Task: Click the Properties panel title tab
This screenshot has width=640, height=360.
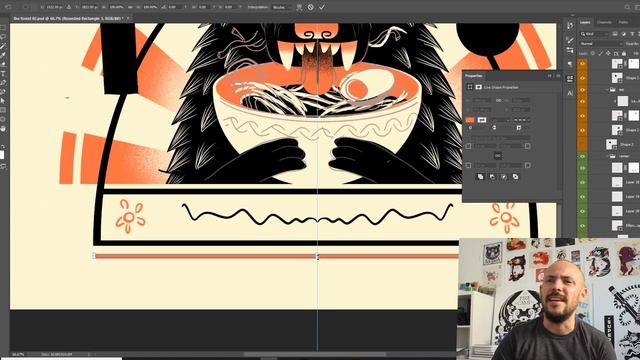Action: click(474, 76)
